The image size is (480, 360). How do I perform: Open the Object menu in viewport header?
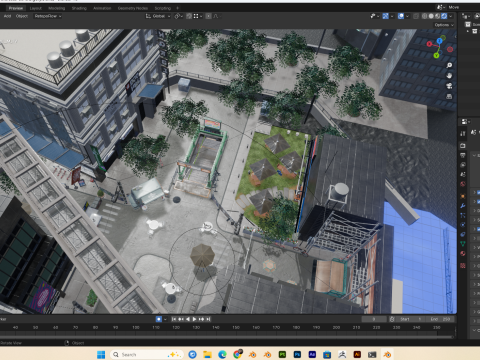(22, 16)
